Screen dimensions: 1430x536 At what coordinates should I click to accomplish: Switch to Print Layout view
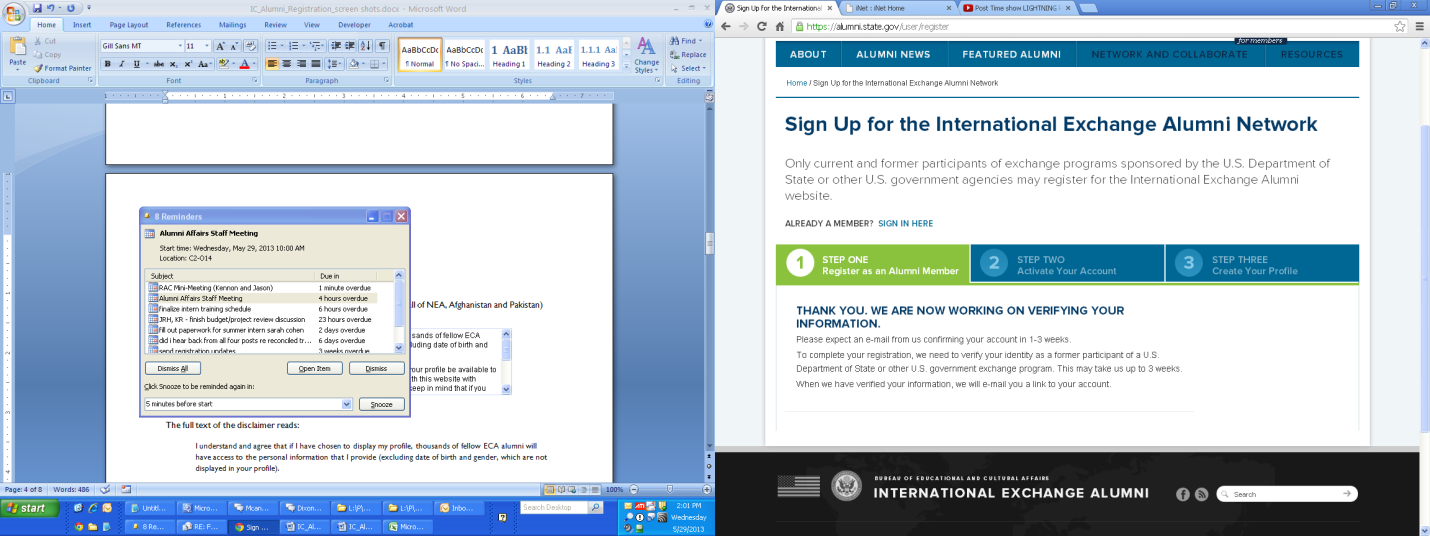550,489
